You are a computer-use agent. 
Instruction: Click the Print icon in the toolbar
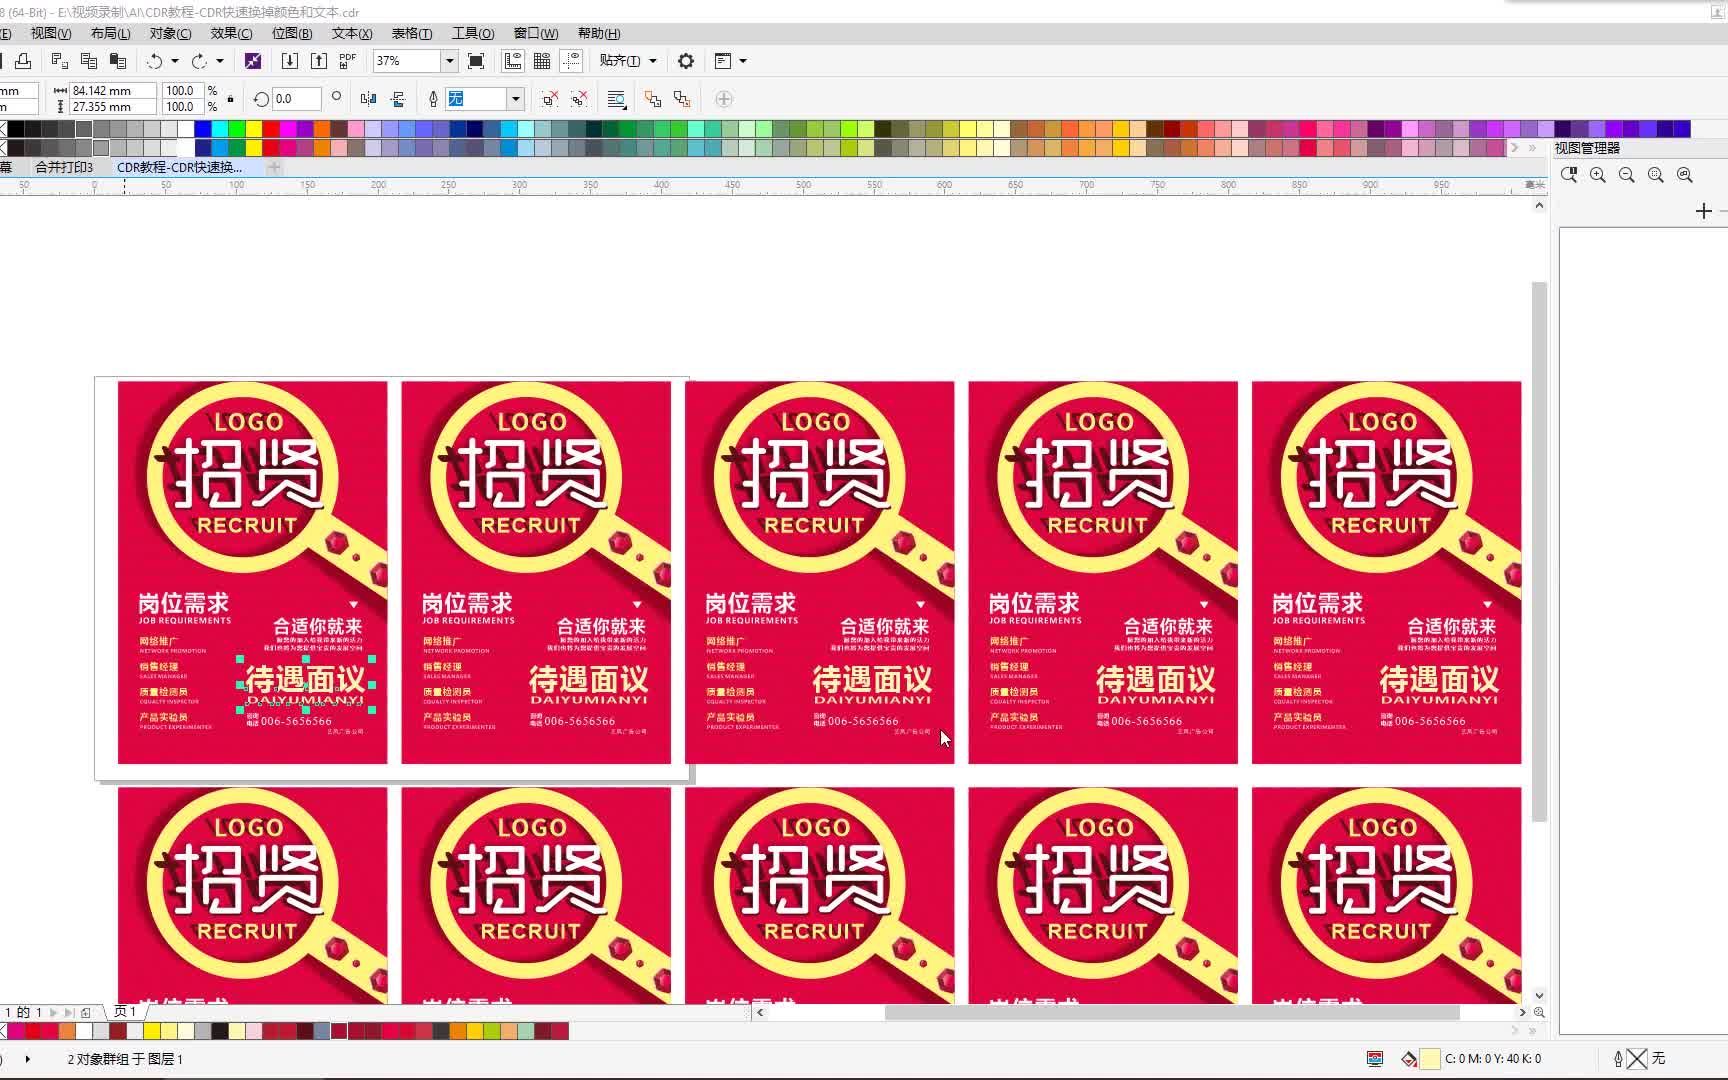23,61
